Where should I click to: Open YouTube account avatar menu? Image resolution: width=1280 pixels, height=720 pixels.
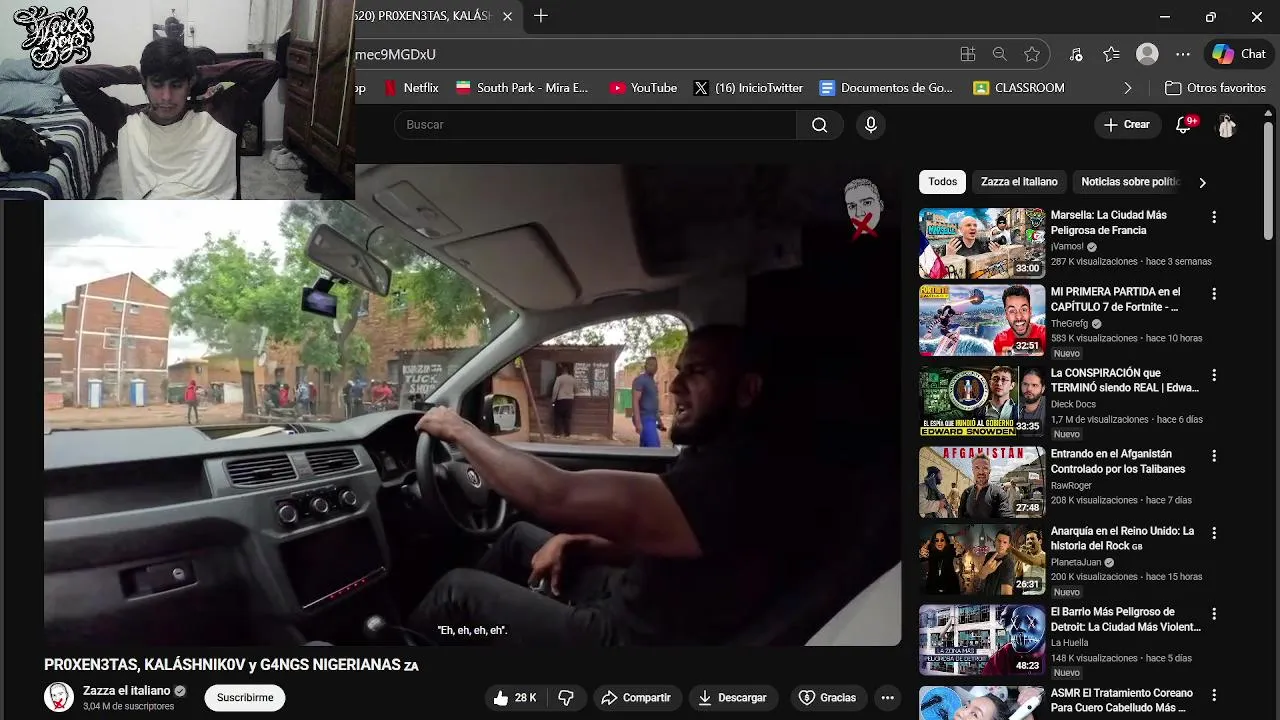(x=1227, y=125)
